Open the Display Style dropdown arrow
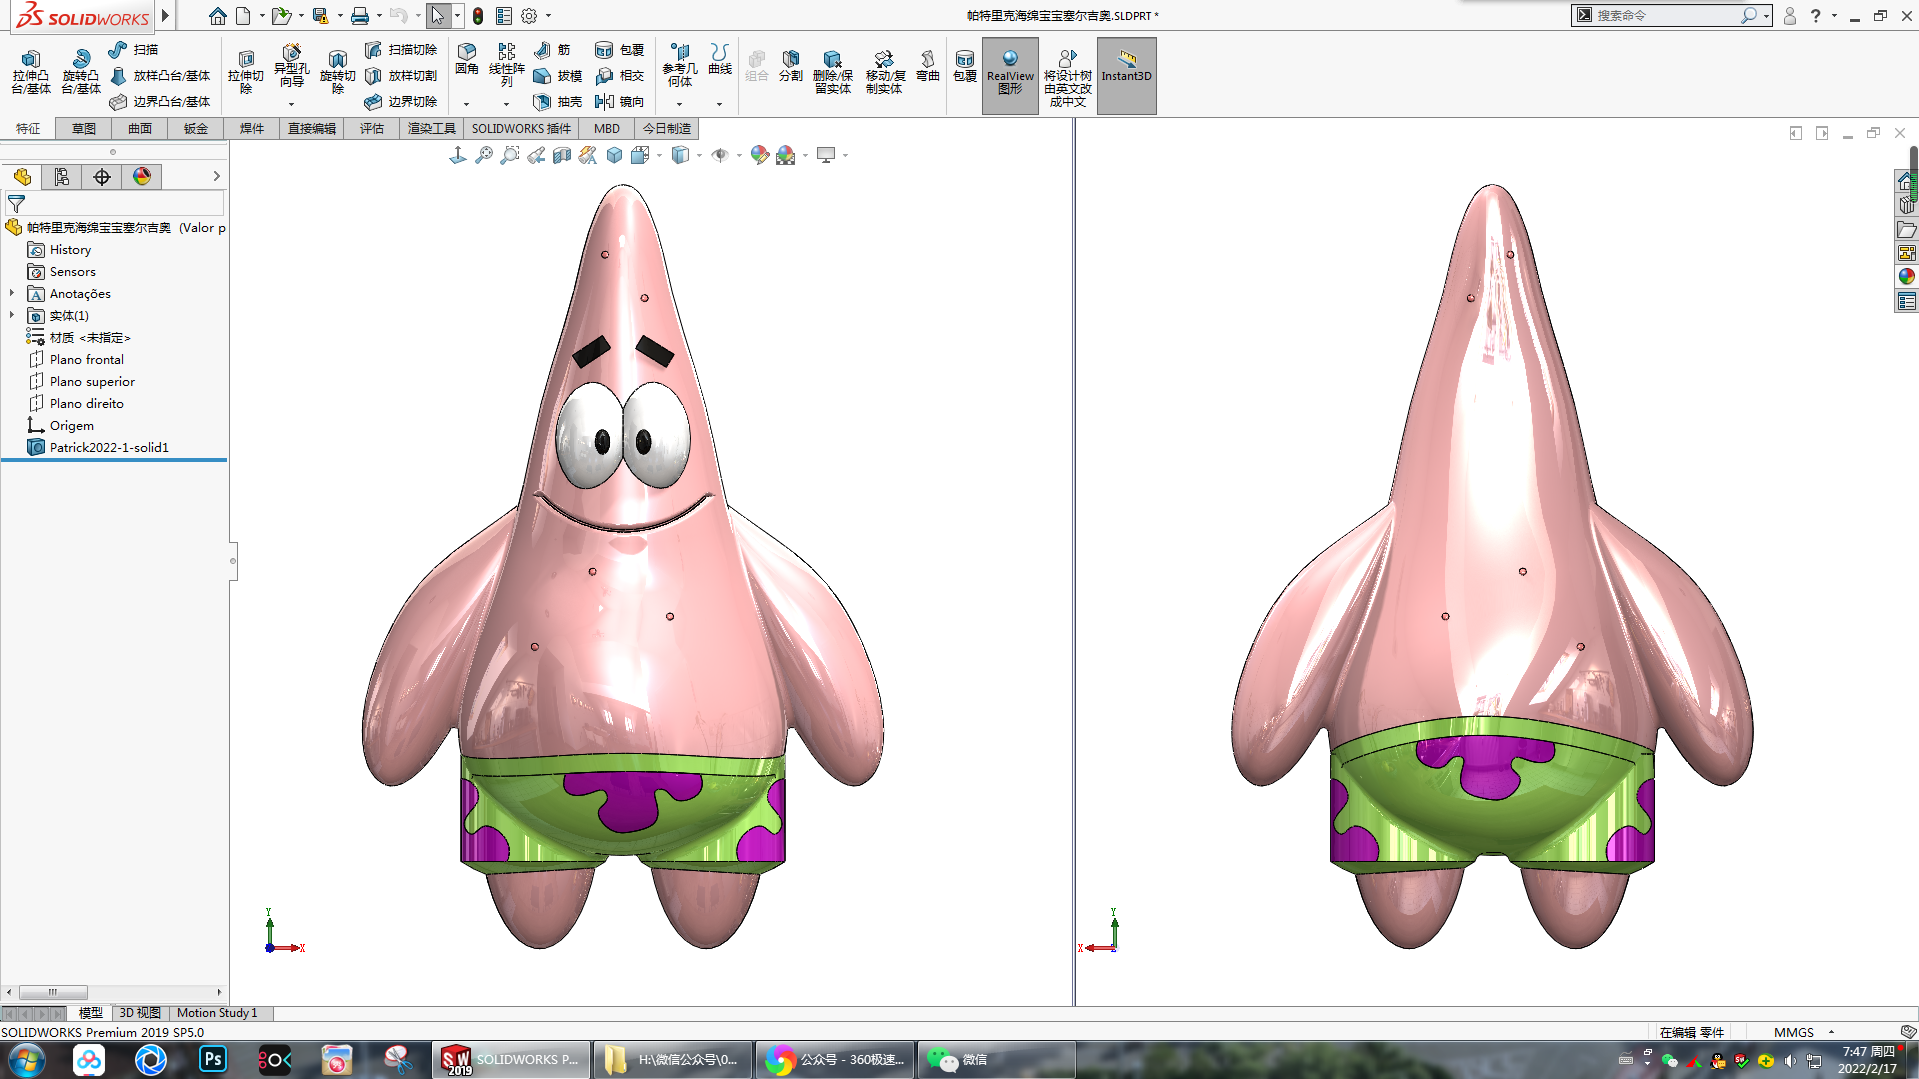1919x1079 pixels. 699,155
